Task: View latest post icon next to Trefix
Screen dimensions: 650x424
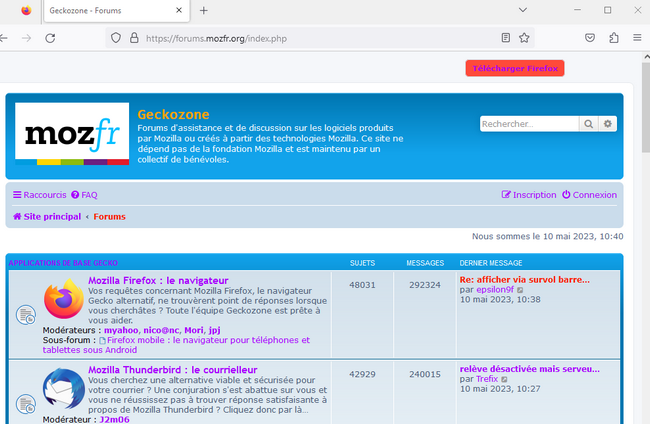Action: [x=504, y=379]
